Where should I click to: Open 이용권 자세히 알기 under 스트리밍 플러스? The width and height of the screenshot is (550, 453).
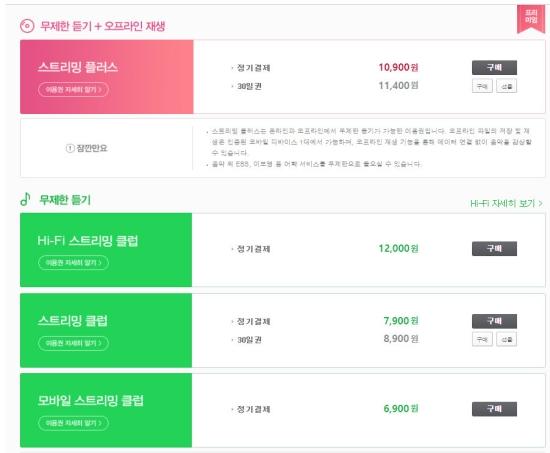pos(73,89)
